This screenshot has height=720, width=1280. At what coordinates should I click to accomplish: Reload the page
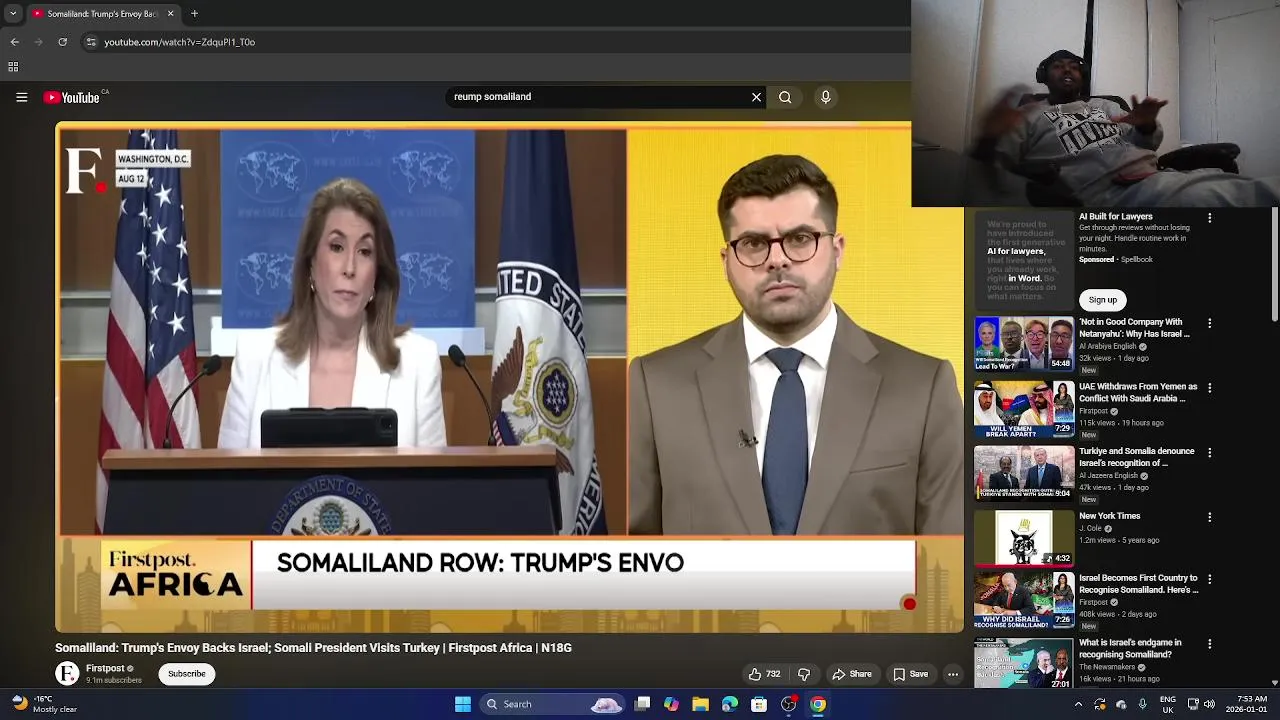[x=63, y=42]
